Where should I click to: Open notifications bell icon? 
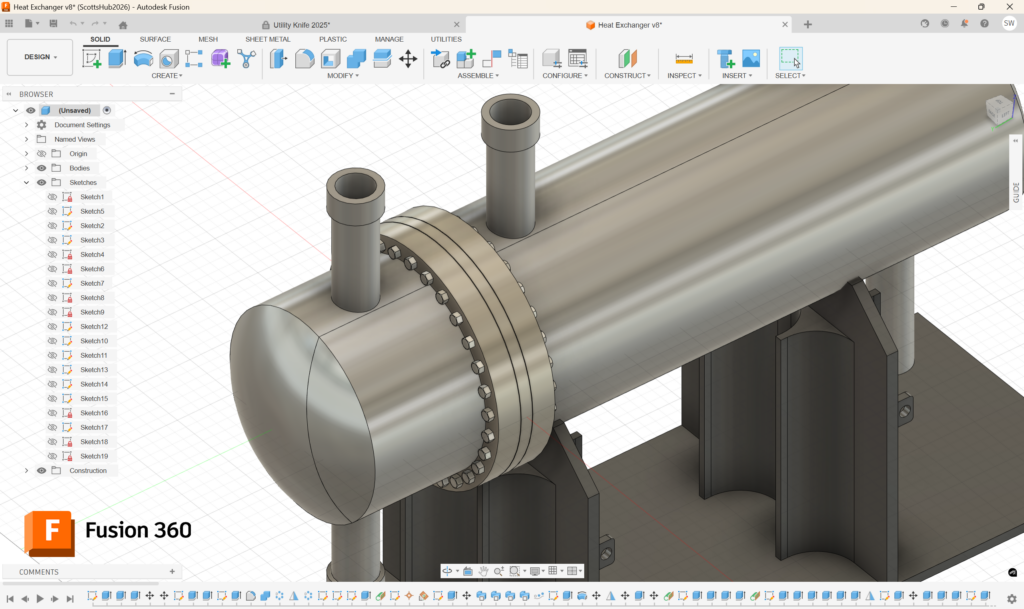point(965,23)
